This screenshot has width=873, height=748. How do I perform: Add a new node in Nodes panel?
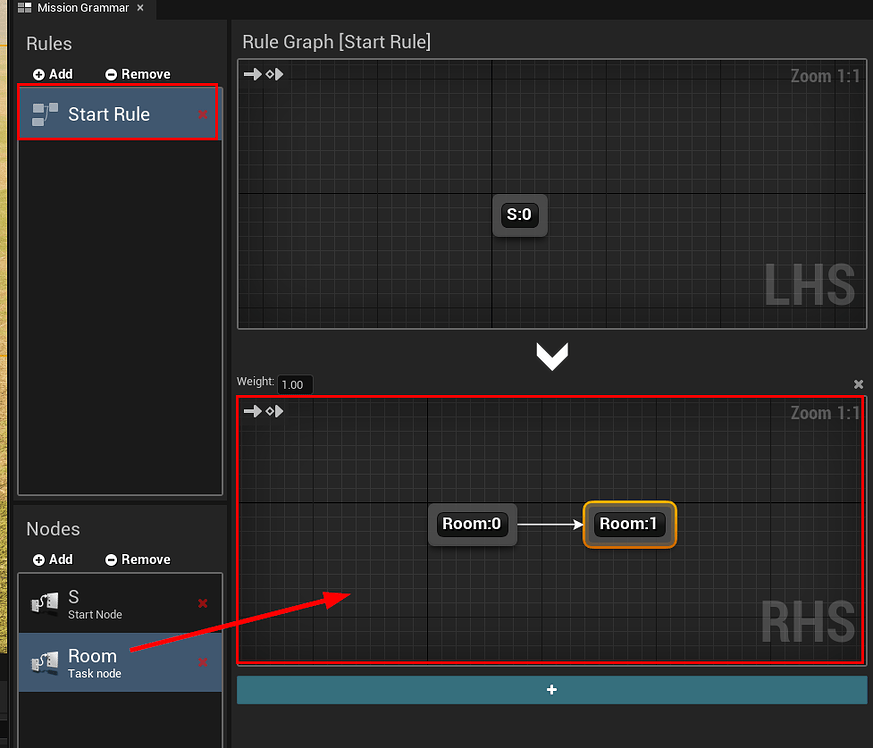coord(53,559)
